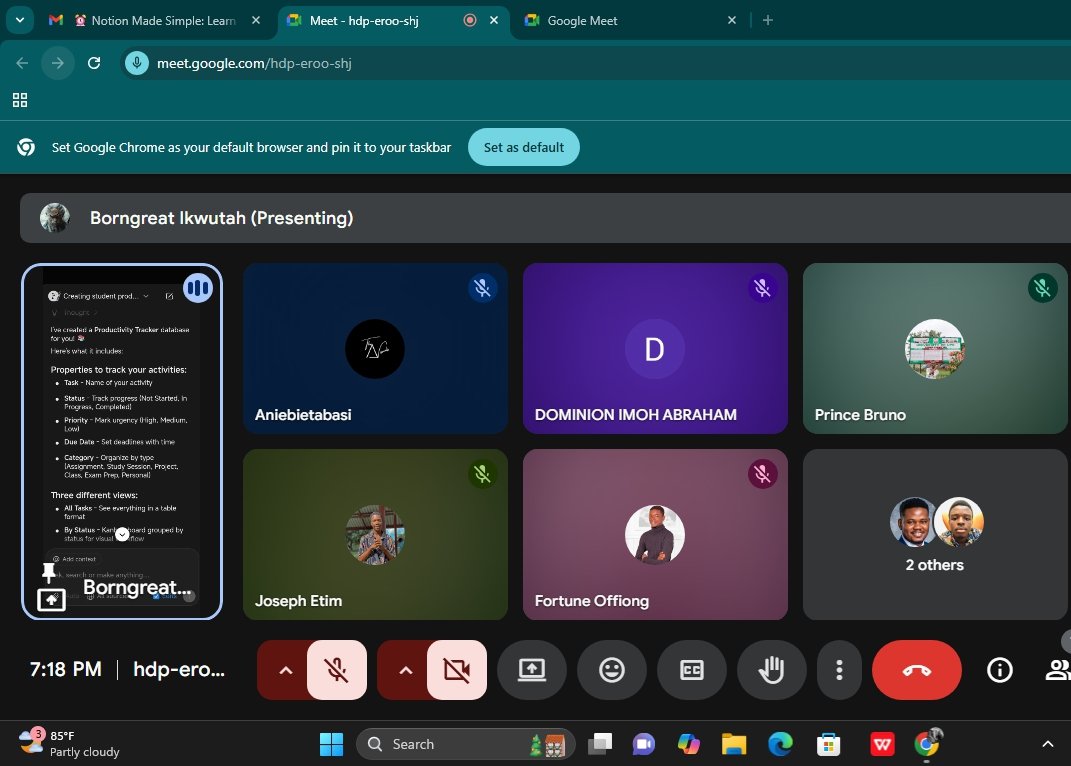Expand the microphone audio settings chevron
This screenshot has height=766, width=1071.
coord(285,670)
